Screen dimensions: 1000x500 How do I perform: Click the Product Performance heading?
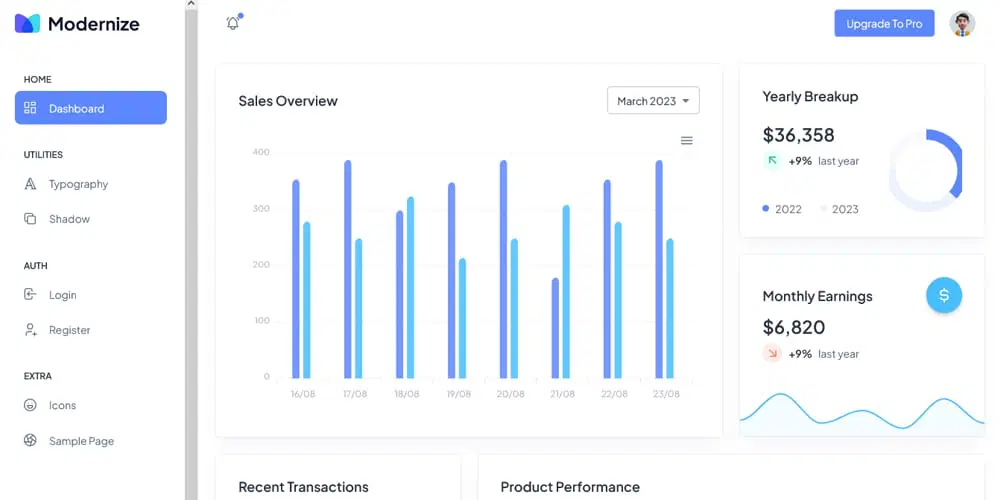tap(570, 487)
